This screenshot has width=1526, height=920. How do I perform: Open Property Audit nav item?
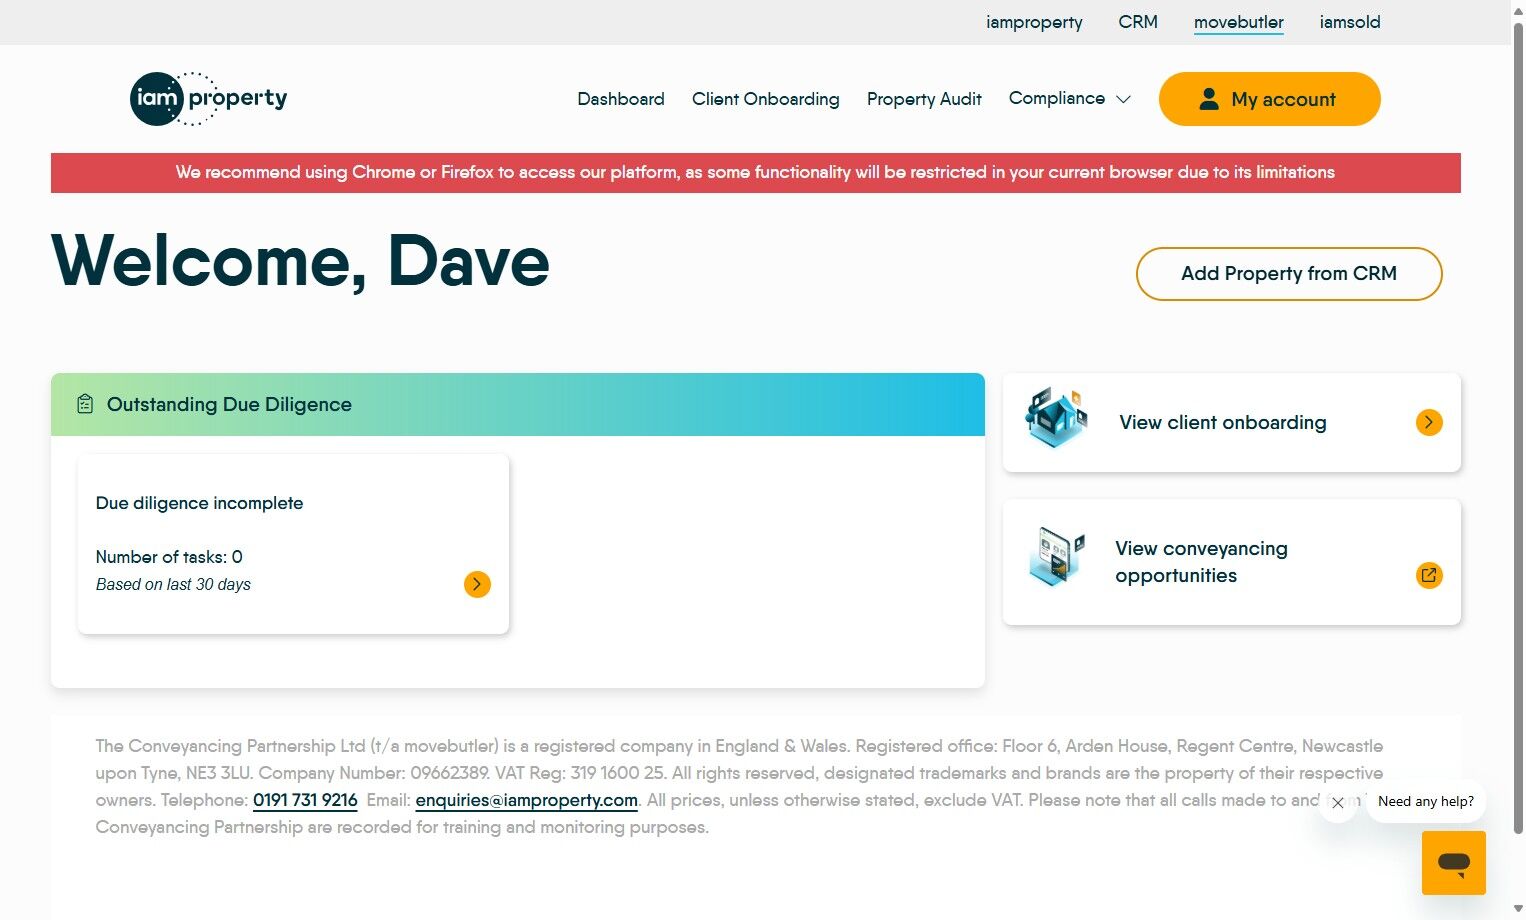924,99
